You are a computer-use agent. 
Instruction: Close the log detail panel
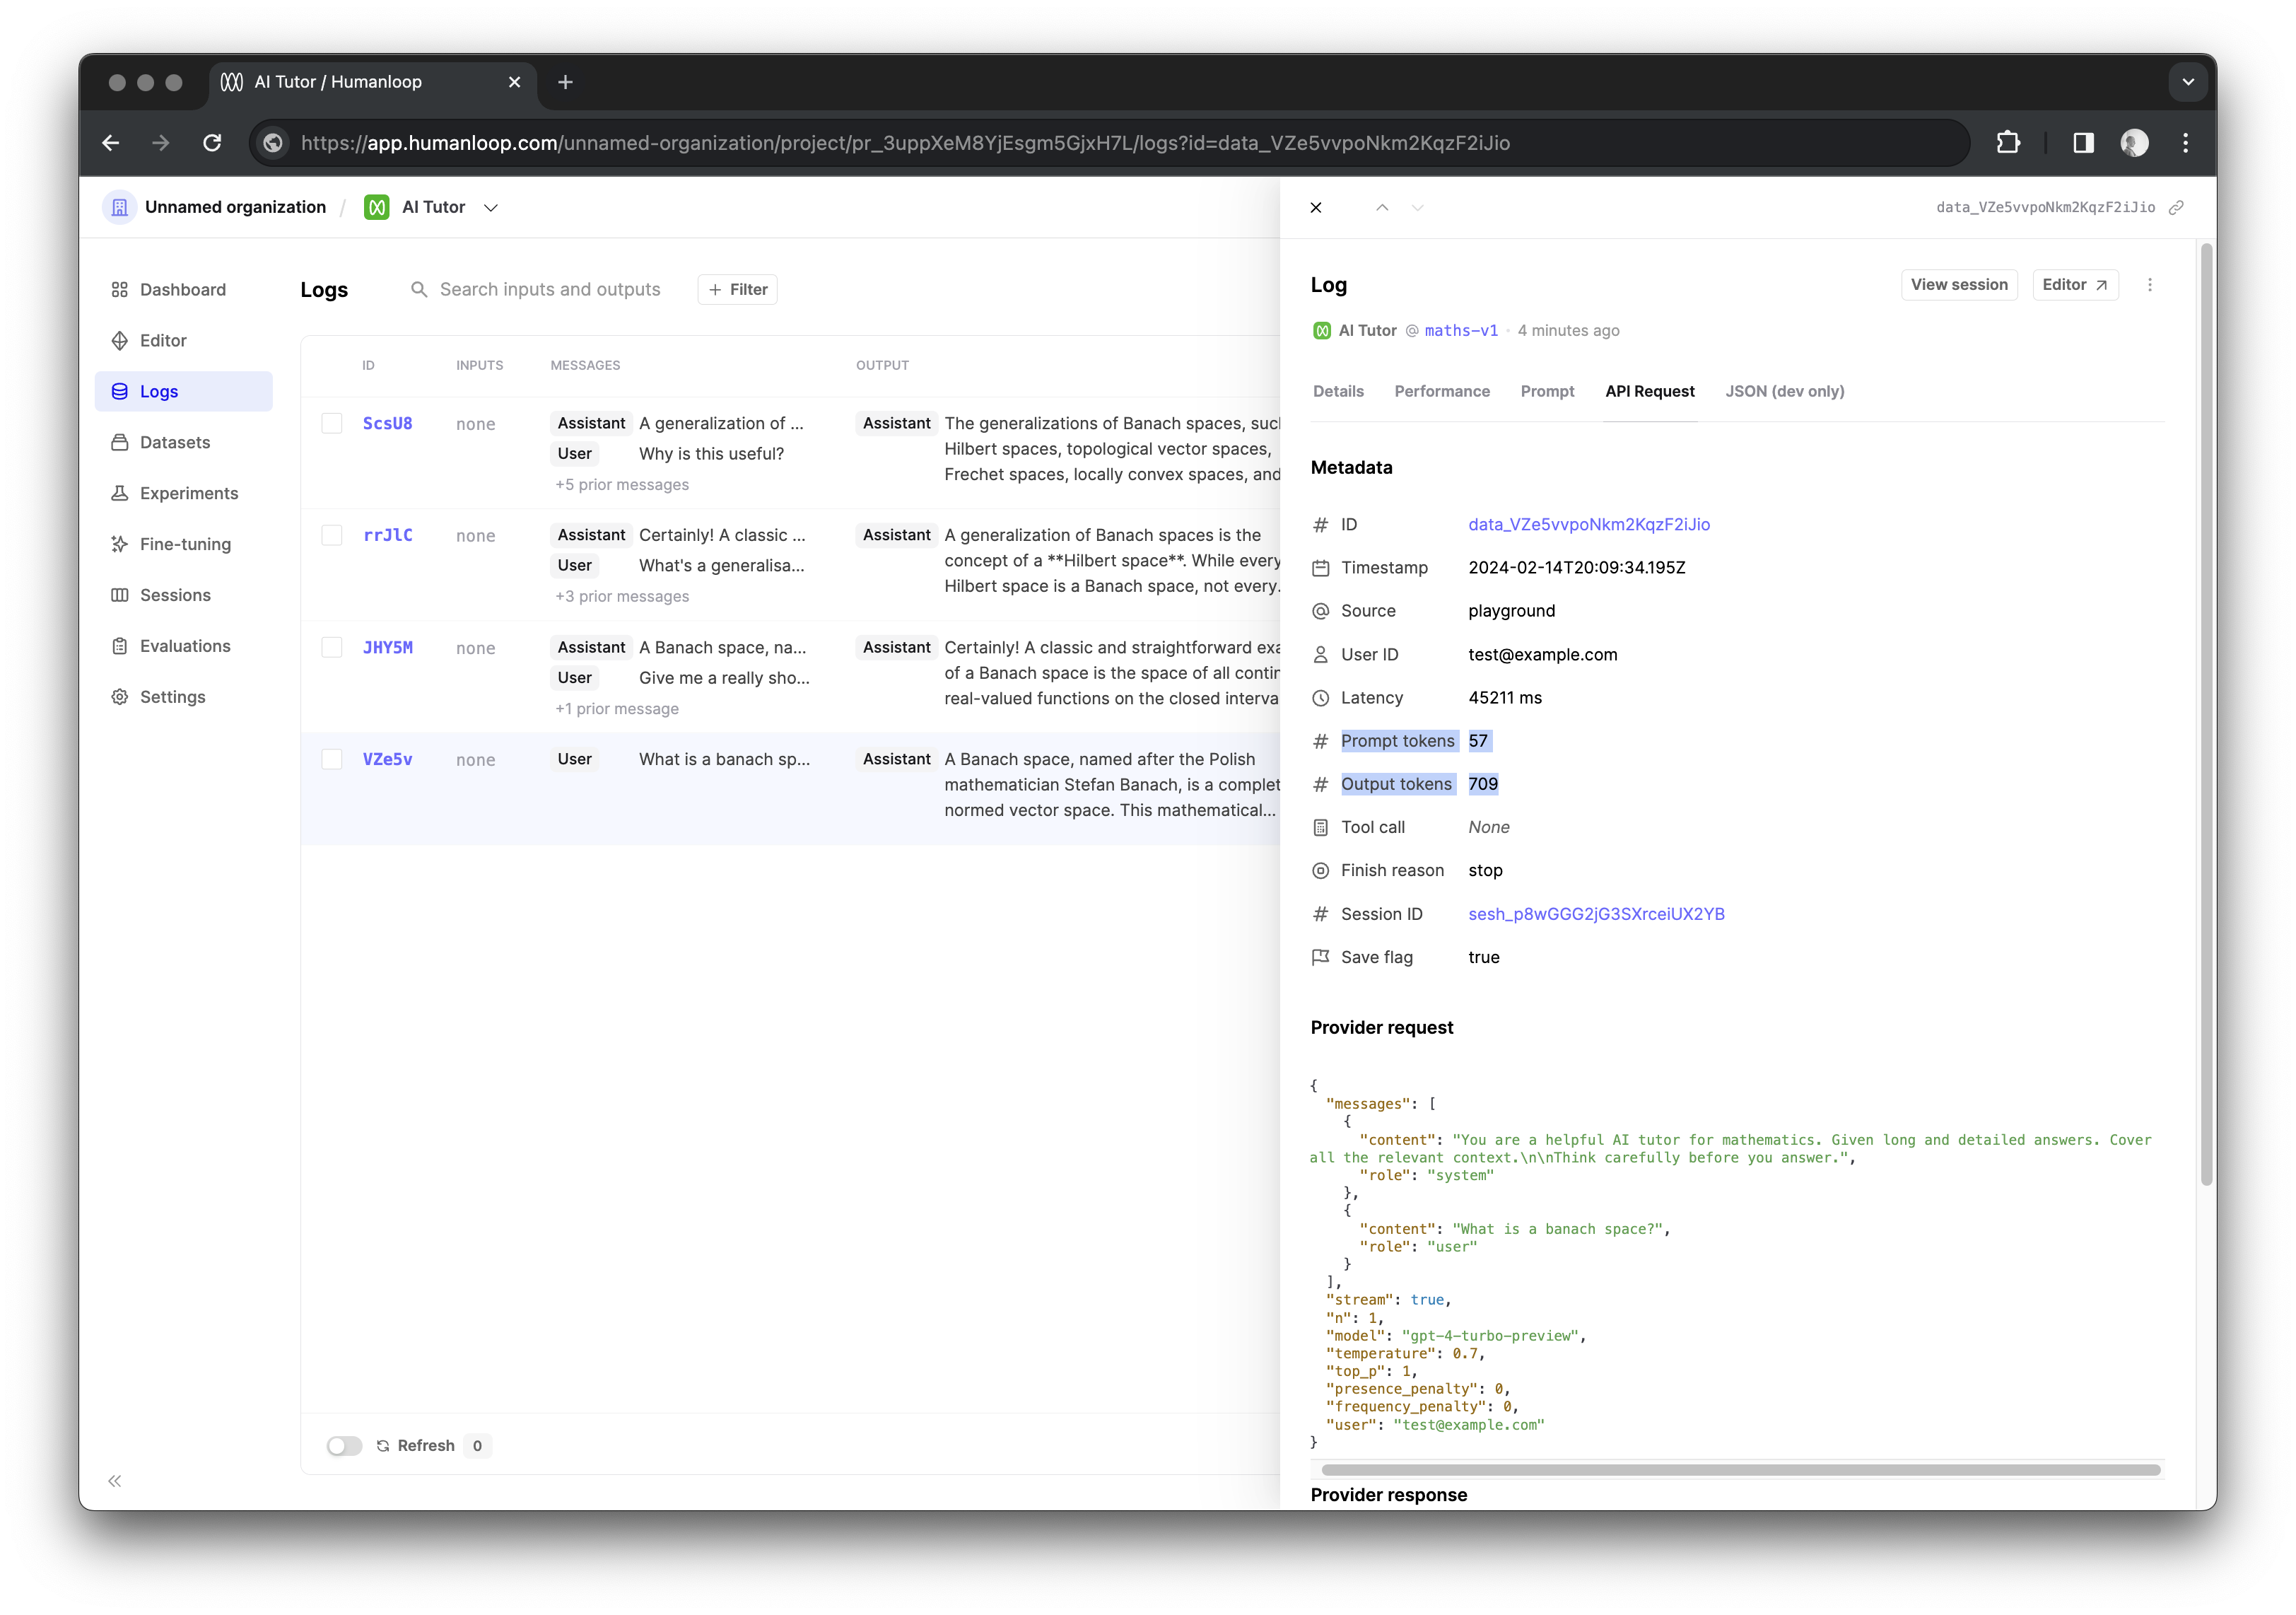pyautogui.click(x=1316, y=208)
